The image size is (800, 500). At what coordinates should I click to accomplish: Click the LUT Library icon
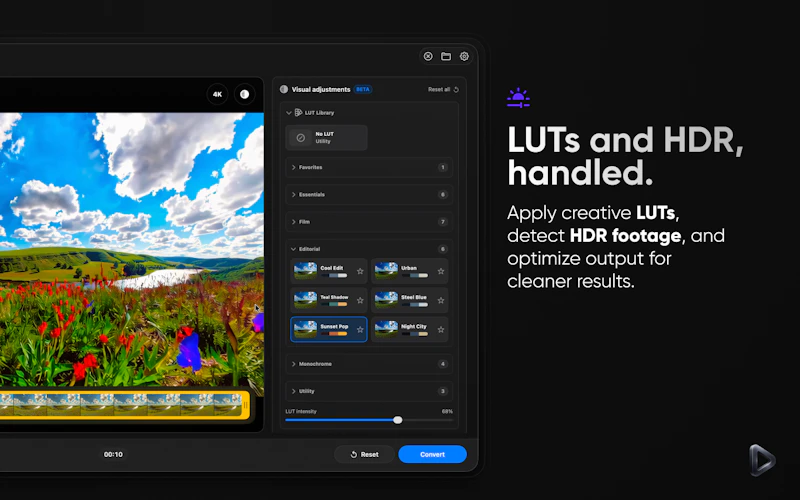click(x=298, y=113)
